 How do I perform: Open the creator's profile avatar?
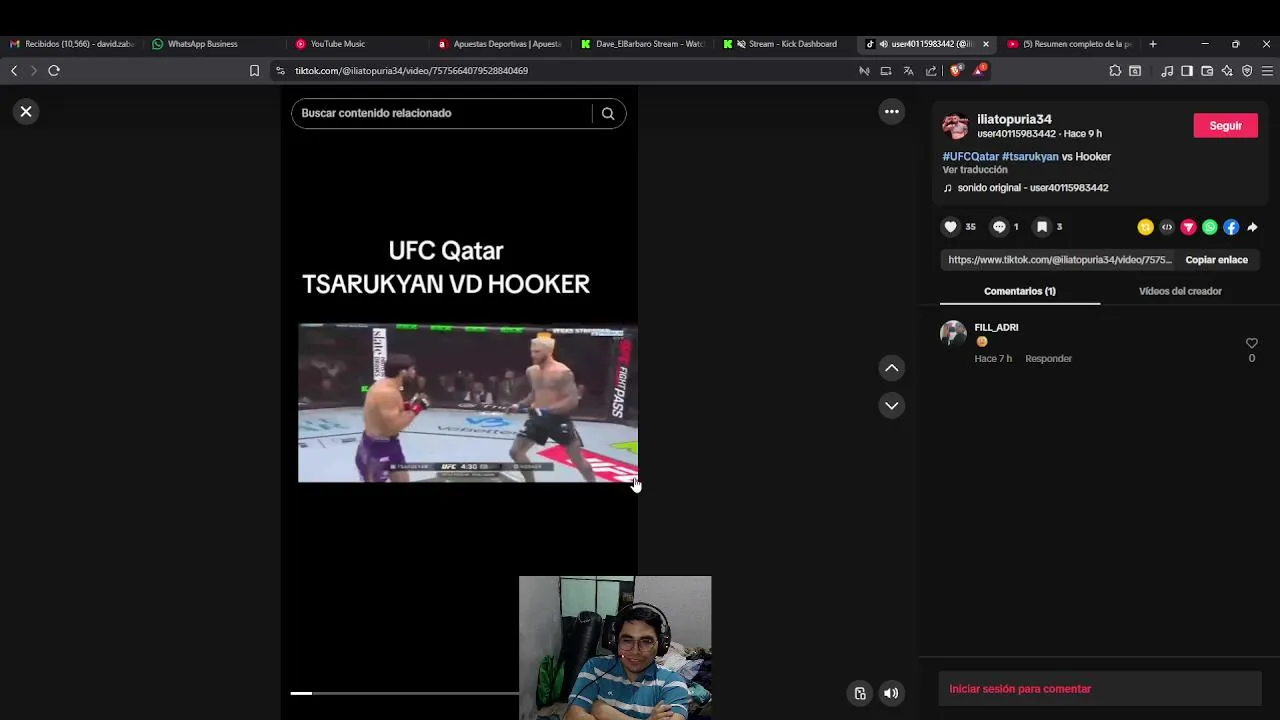click(956, 126)
